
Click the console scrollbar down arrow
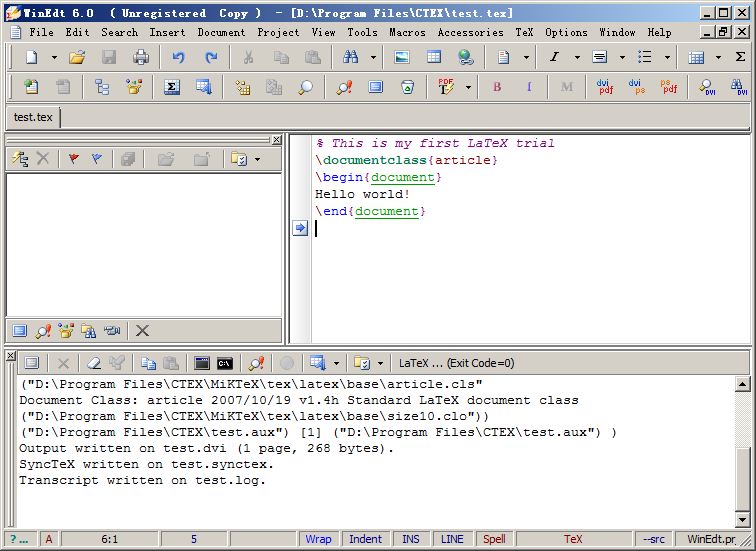click(742, 519)
